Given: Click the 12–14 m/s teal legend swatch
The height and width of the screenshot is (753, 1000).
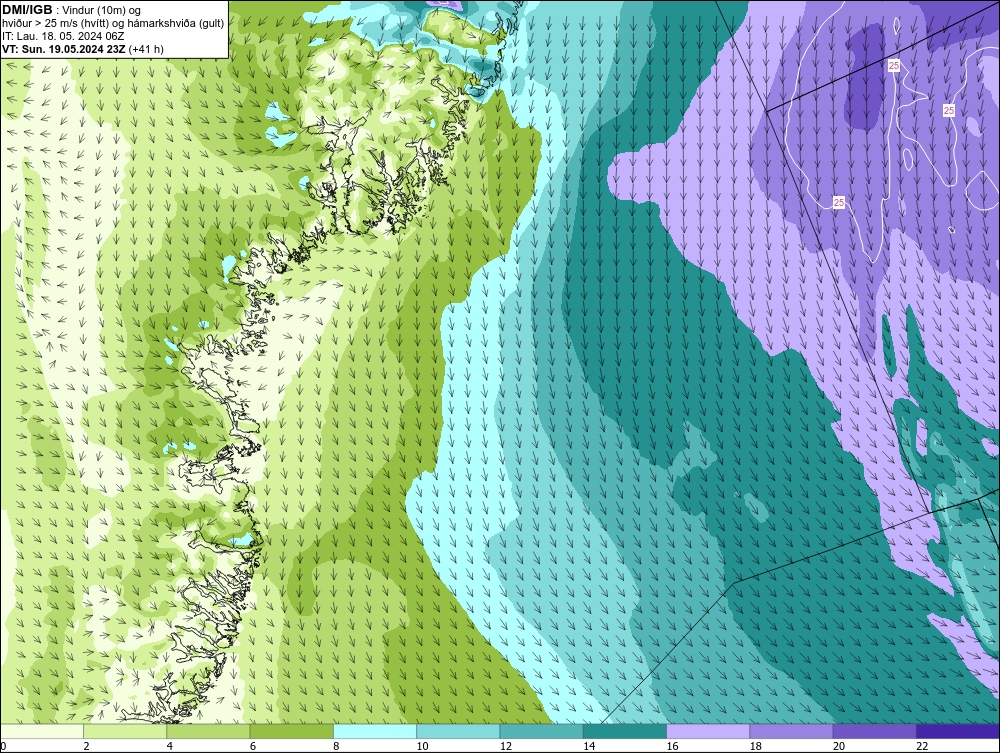Looking at the screenshot, I should [x=541, y=731].
